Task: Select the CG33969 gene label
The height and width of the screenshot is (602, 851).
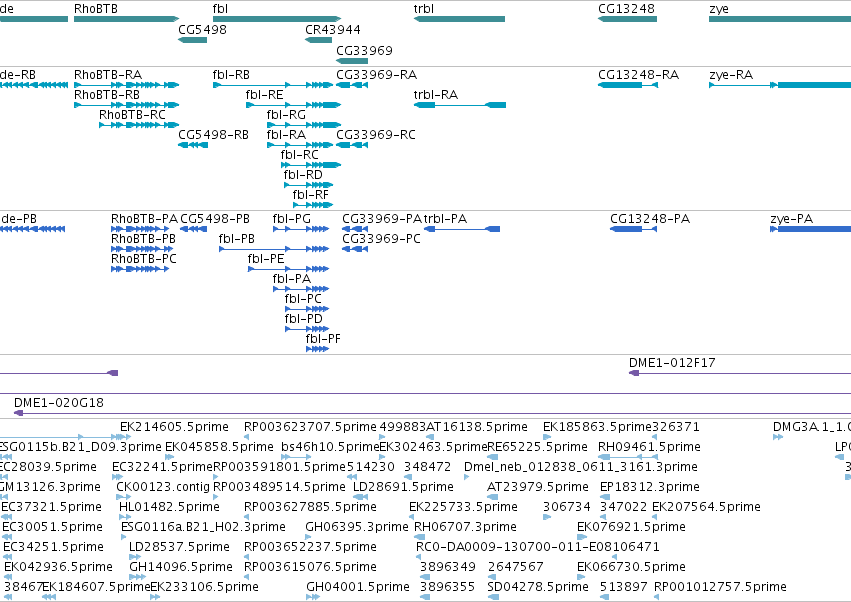Action: (364, 50)
